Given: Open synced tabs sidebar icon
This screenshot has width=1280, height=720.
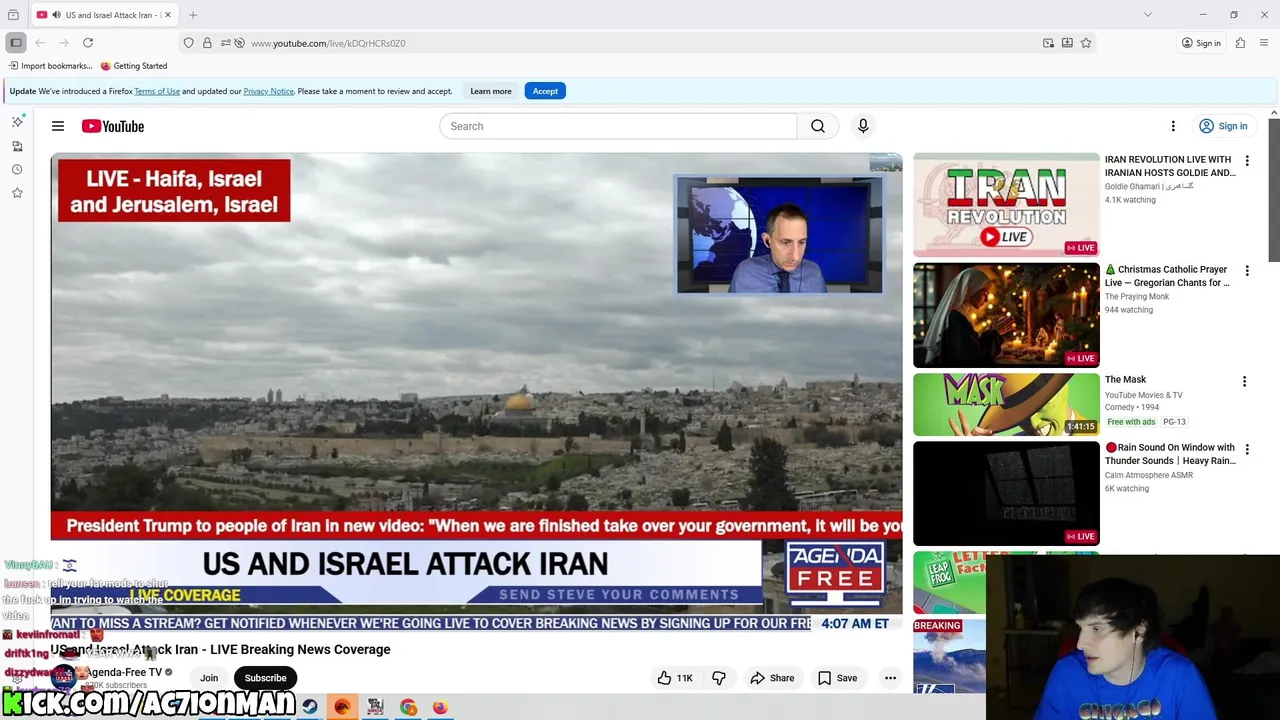Looking at the screenshot, I should pyautogui.click(x=17, y=146).
